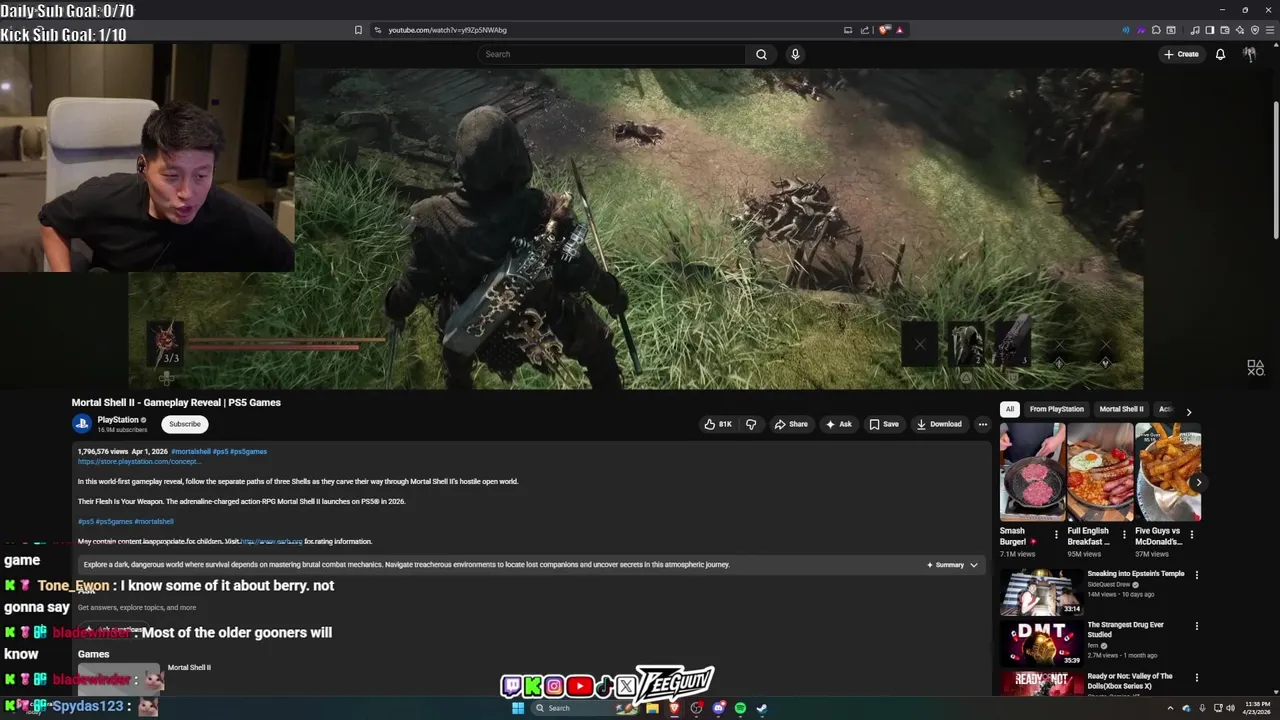This screenshot has height=720, width=1280.
Task: Open PlayStation channel avatar
Action: coord(82,424)
